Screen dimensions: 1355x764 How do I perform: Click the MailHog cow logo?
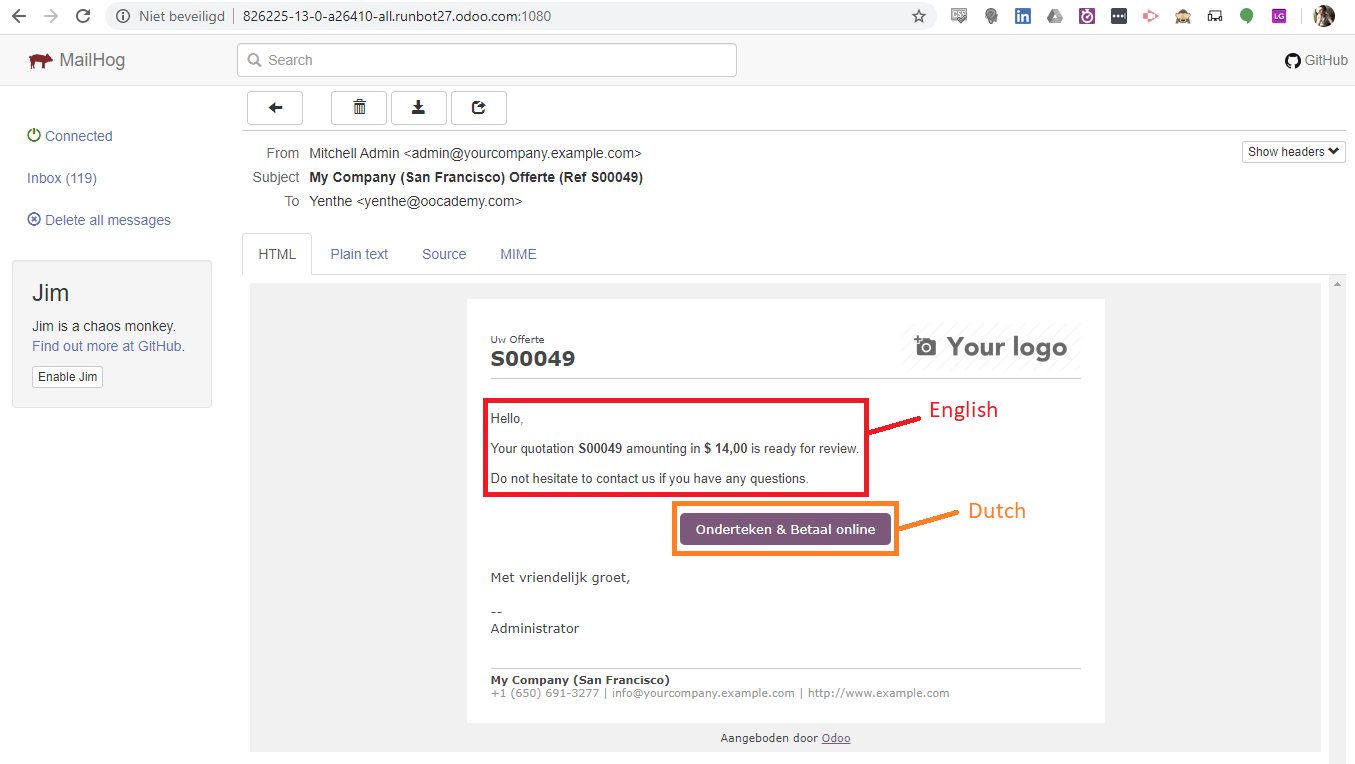point(39,59)
